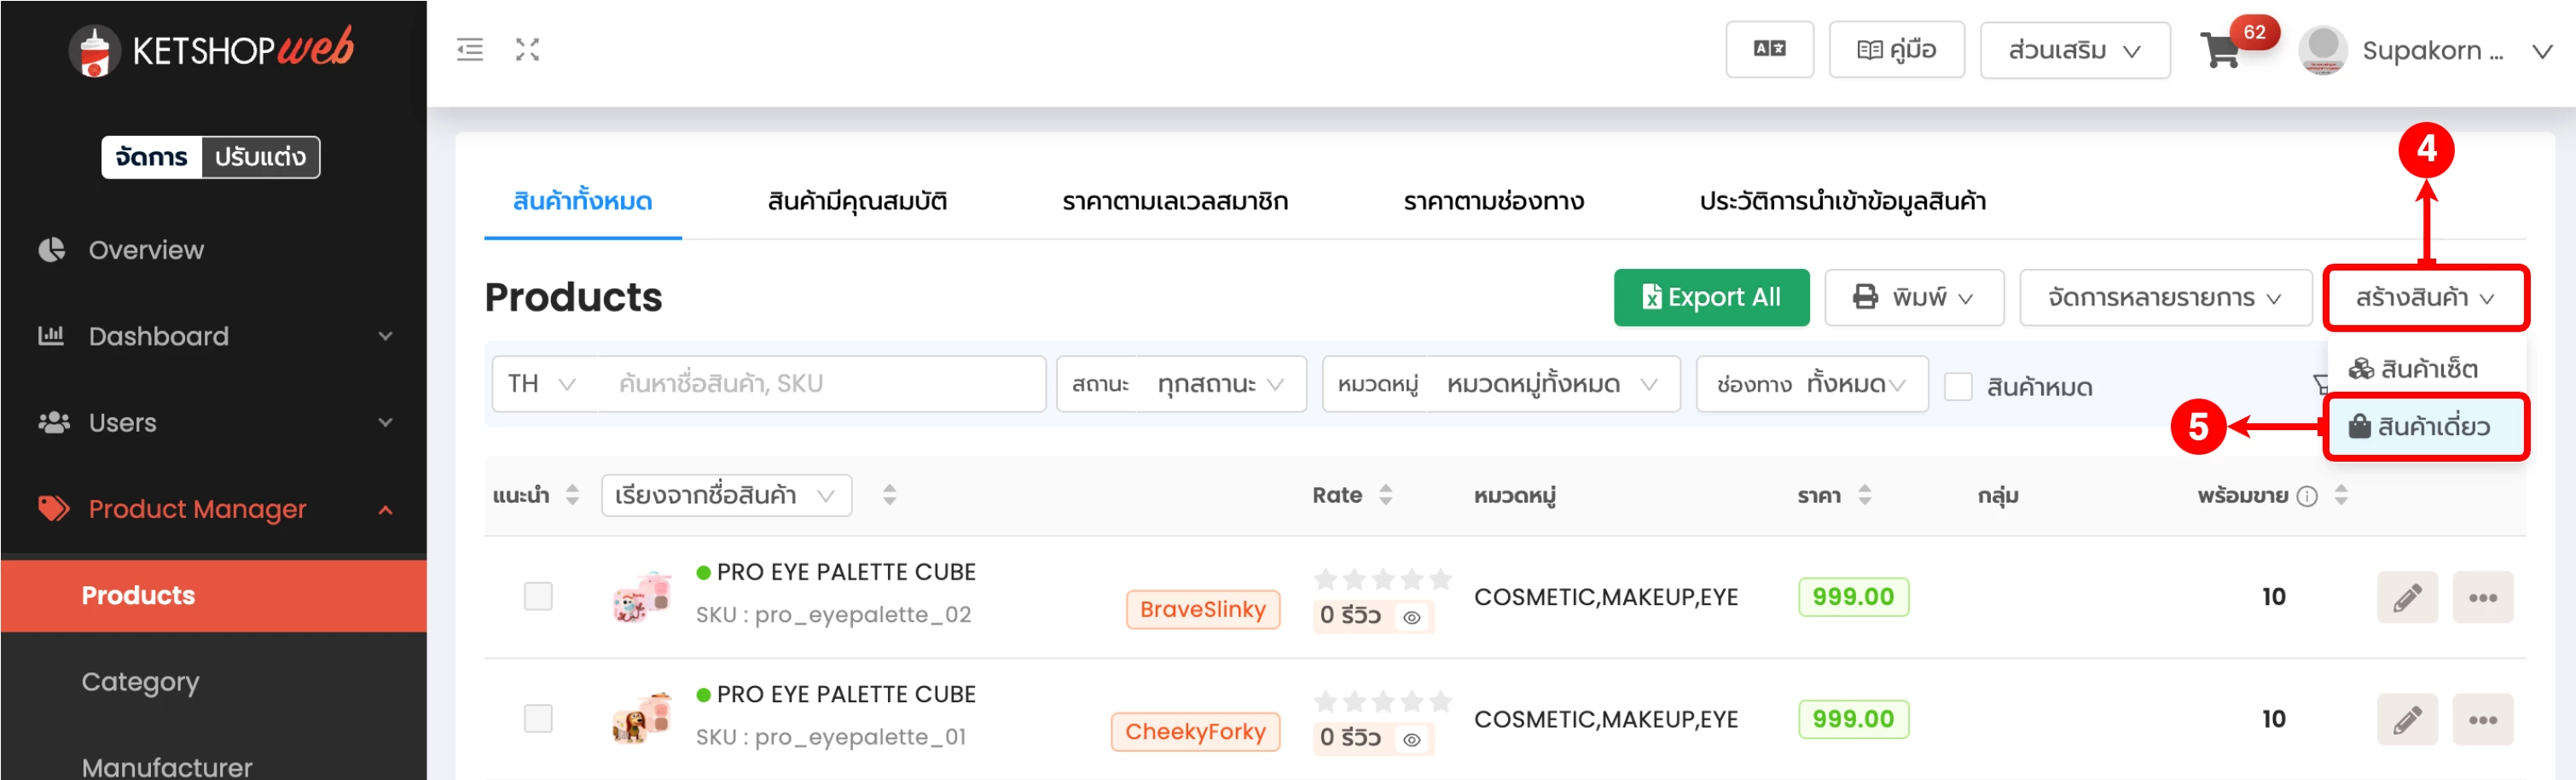Screen dimensions: 2576x780
Task: Open ประวัติการนำเข้าข้อมูลสินค้า tab
Action: 1842,201
